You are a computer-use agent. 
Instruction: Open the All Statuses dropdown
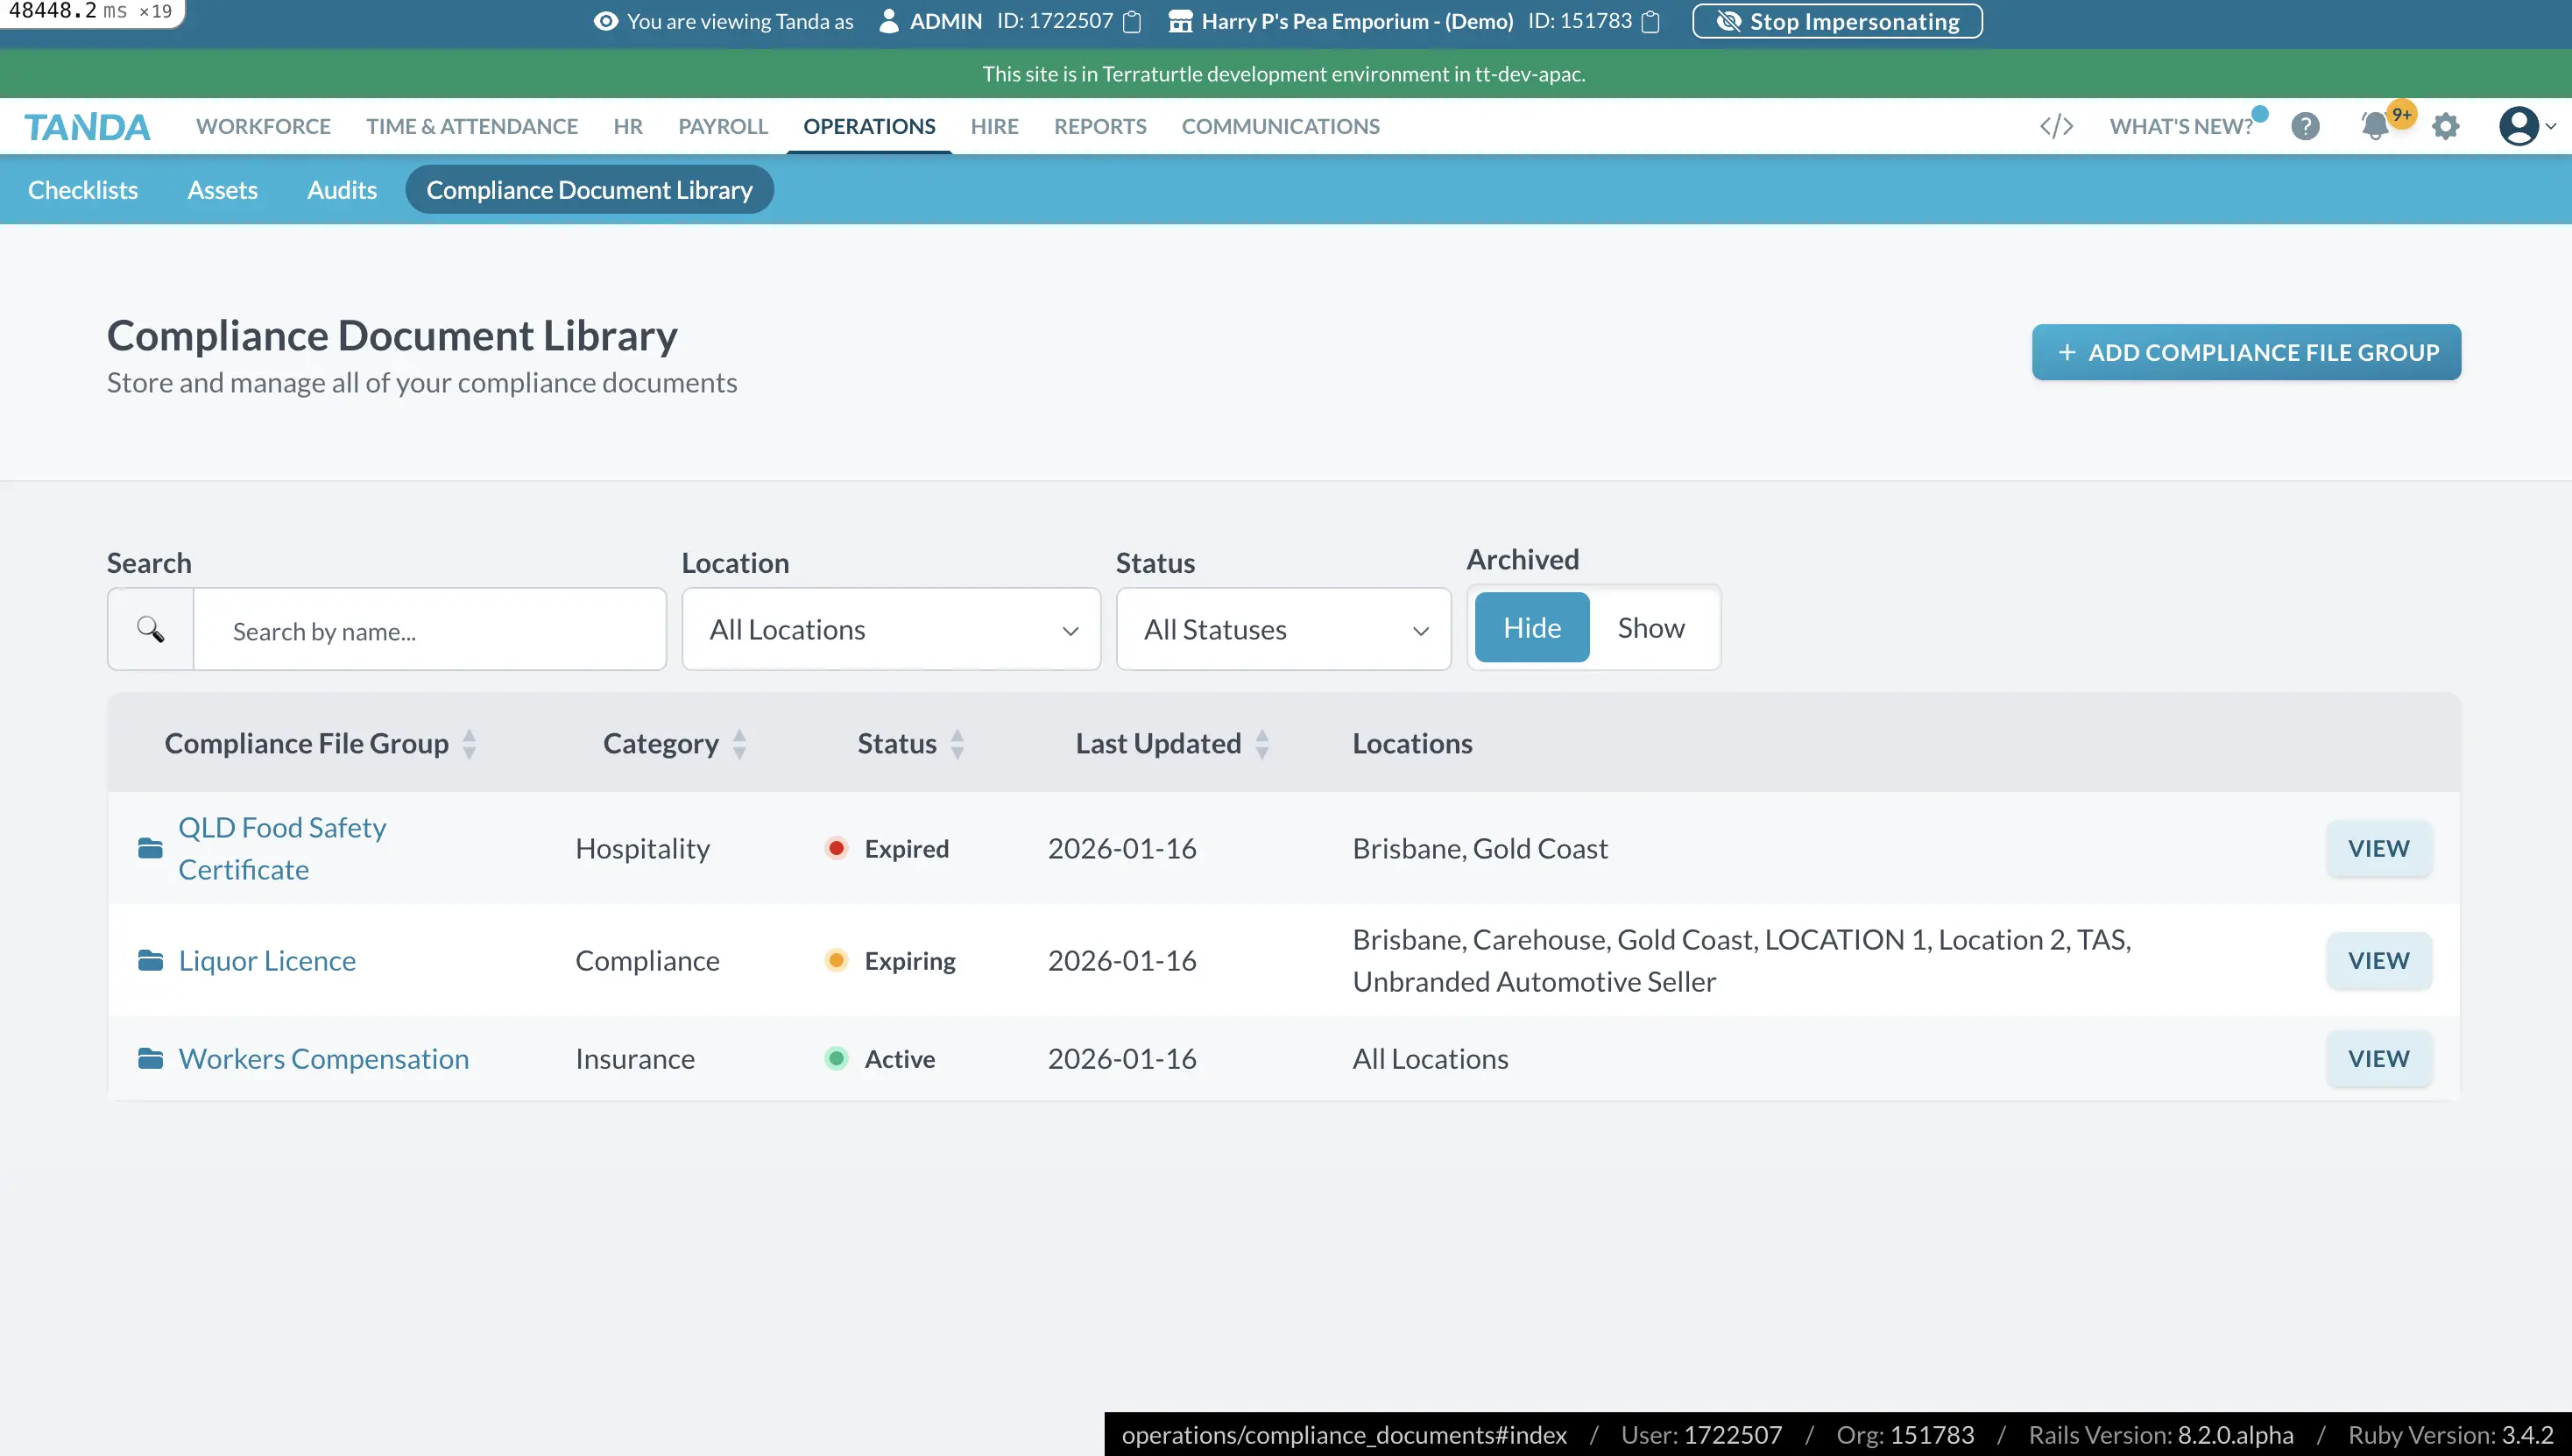coord(1283,629)
